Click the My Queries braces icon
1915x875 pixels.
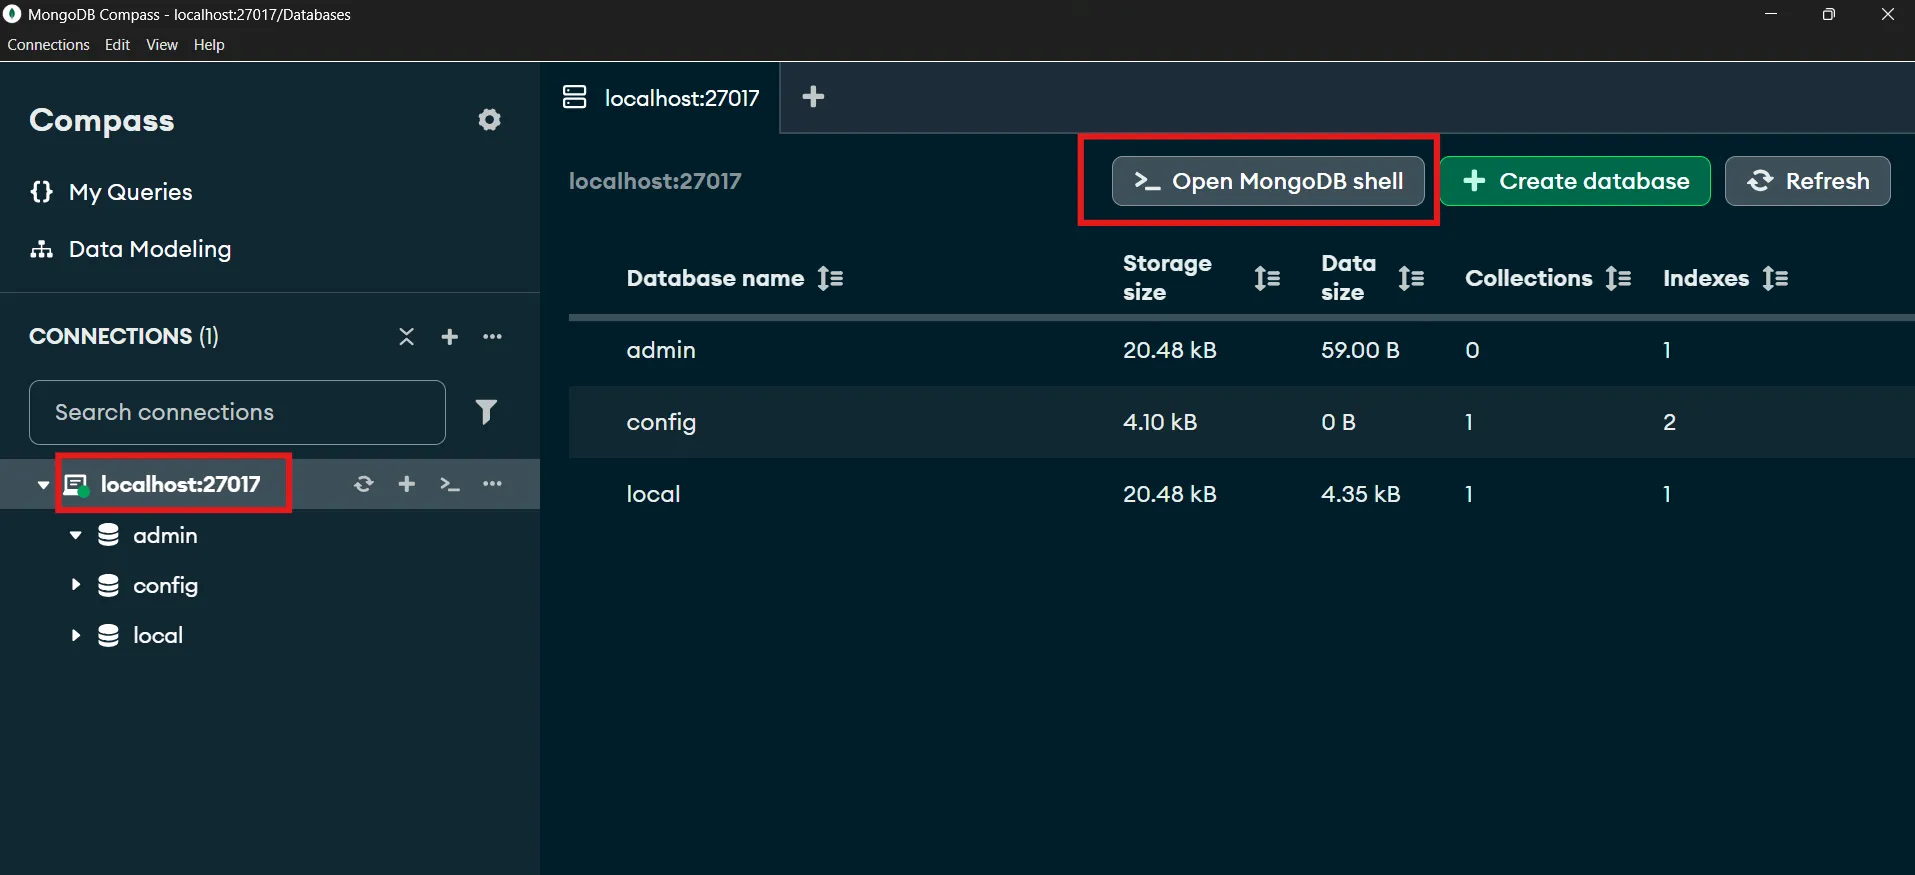(42, 192)
